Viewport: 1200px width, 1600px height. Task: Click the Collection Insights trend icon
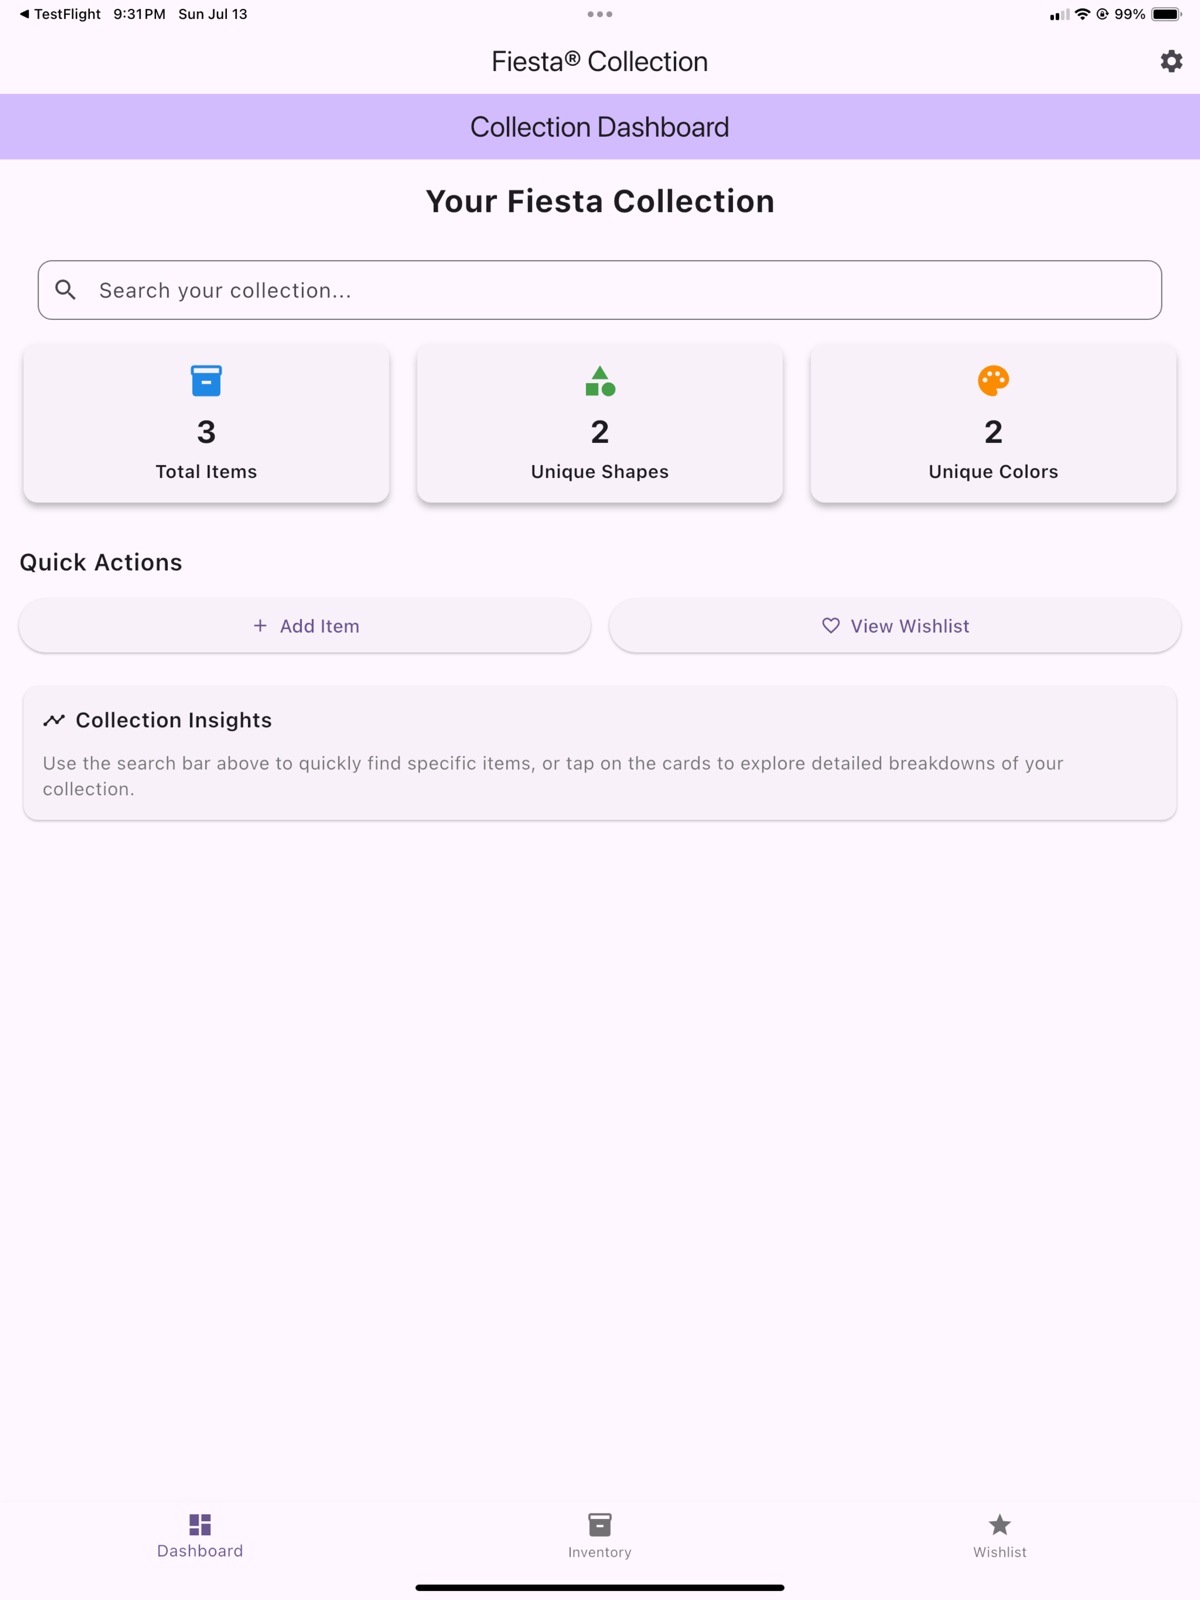point(54,720)
